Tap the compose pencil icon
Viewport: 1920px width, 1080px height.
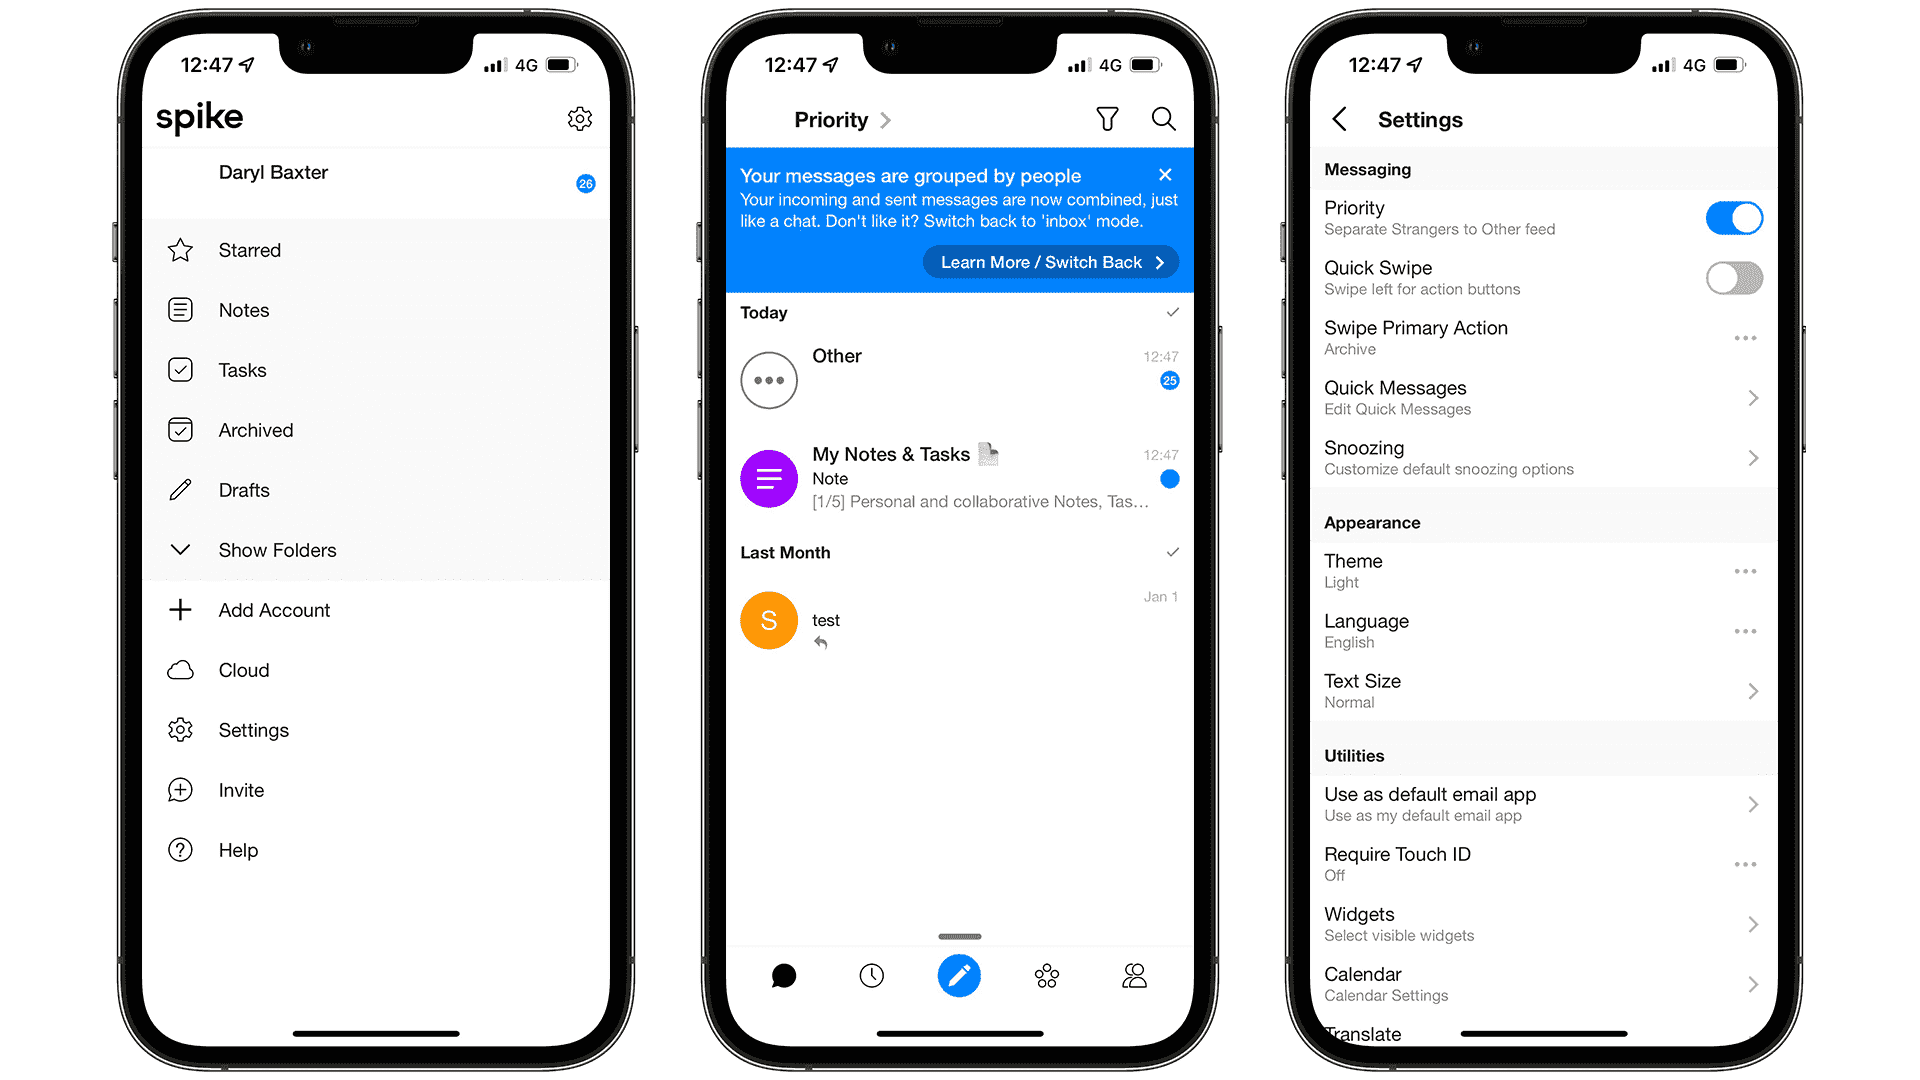point(957,976)
